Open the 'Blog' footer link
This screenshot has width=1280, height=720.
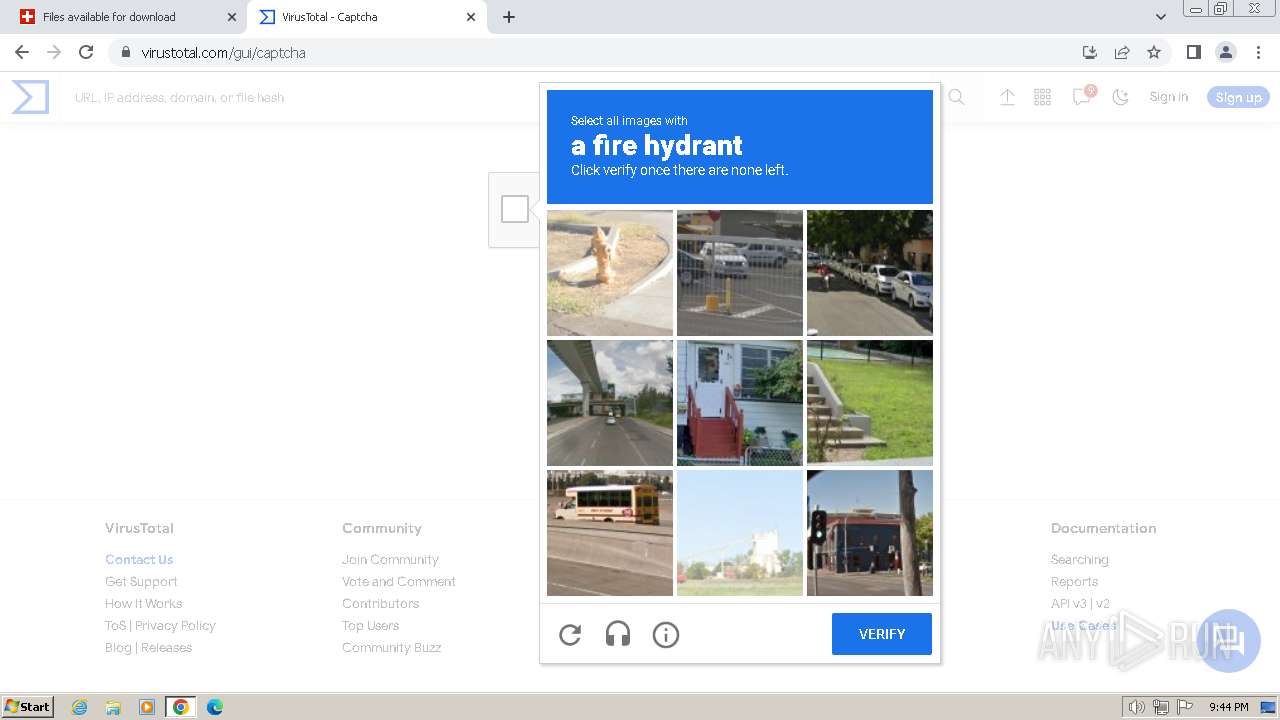point(118,647)
